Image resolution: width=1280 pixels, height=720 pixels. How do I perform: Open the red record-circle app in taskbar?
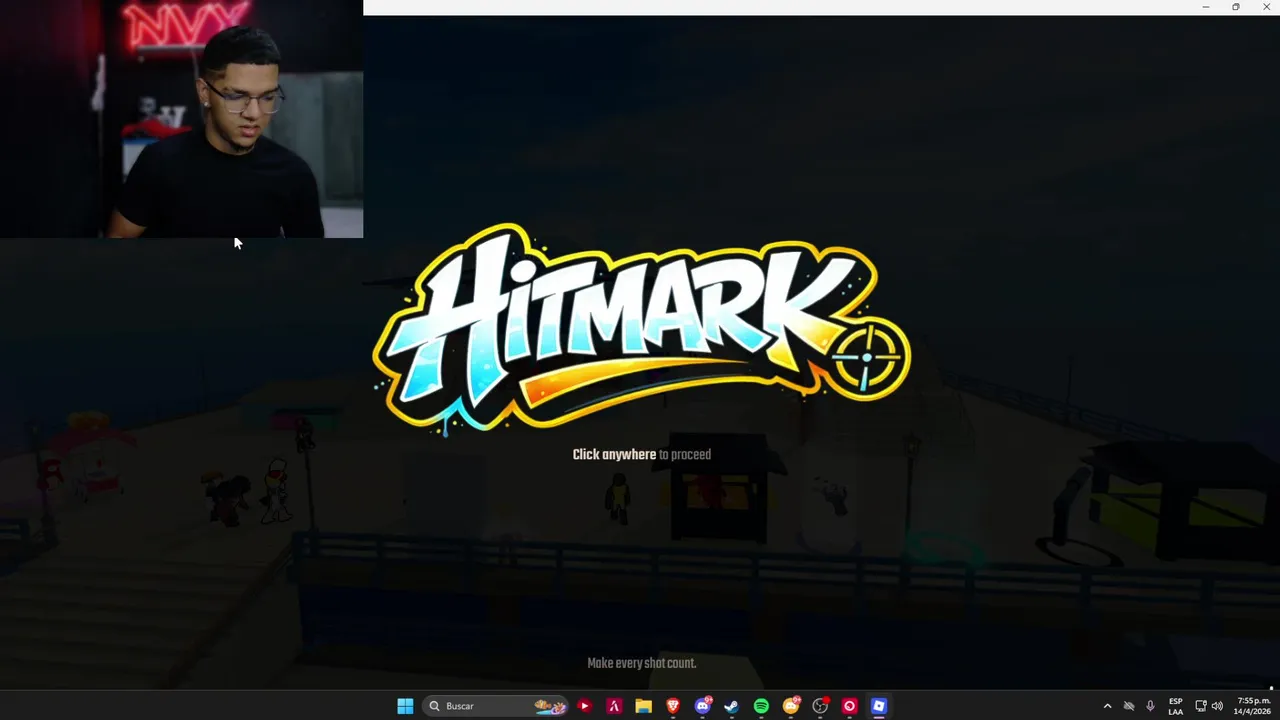pos(849,706)
